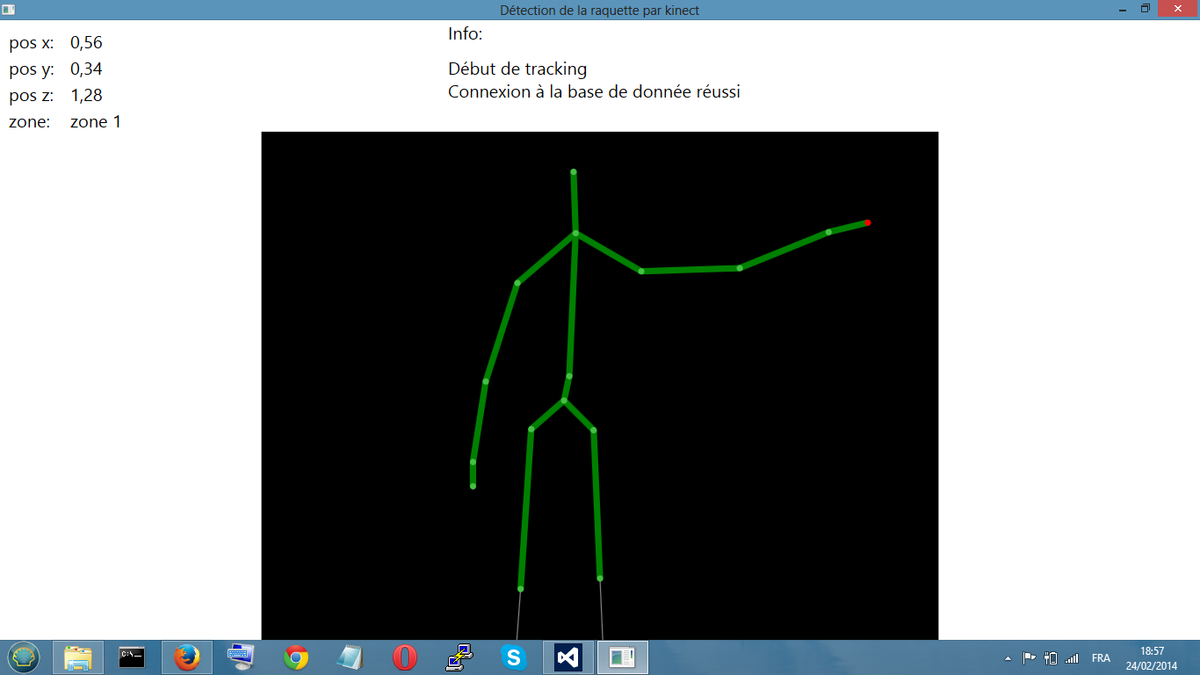Image resolution: width=1200 pixels, height=675 pixels.
Task: Open the Notepad taskbar icon
Action: [x=350, y=657]
